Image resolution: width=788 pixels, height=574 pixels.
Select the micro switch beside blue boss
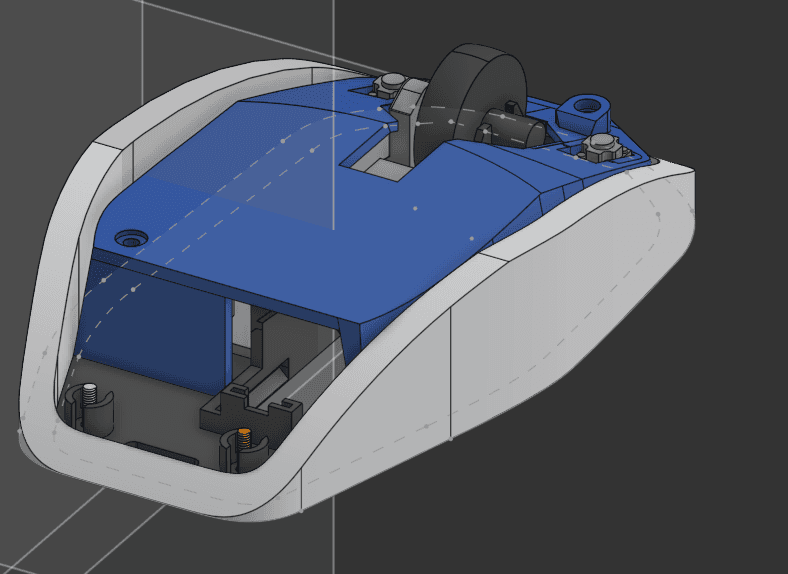click(x=599, y=148)
